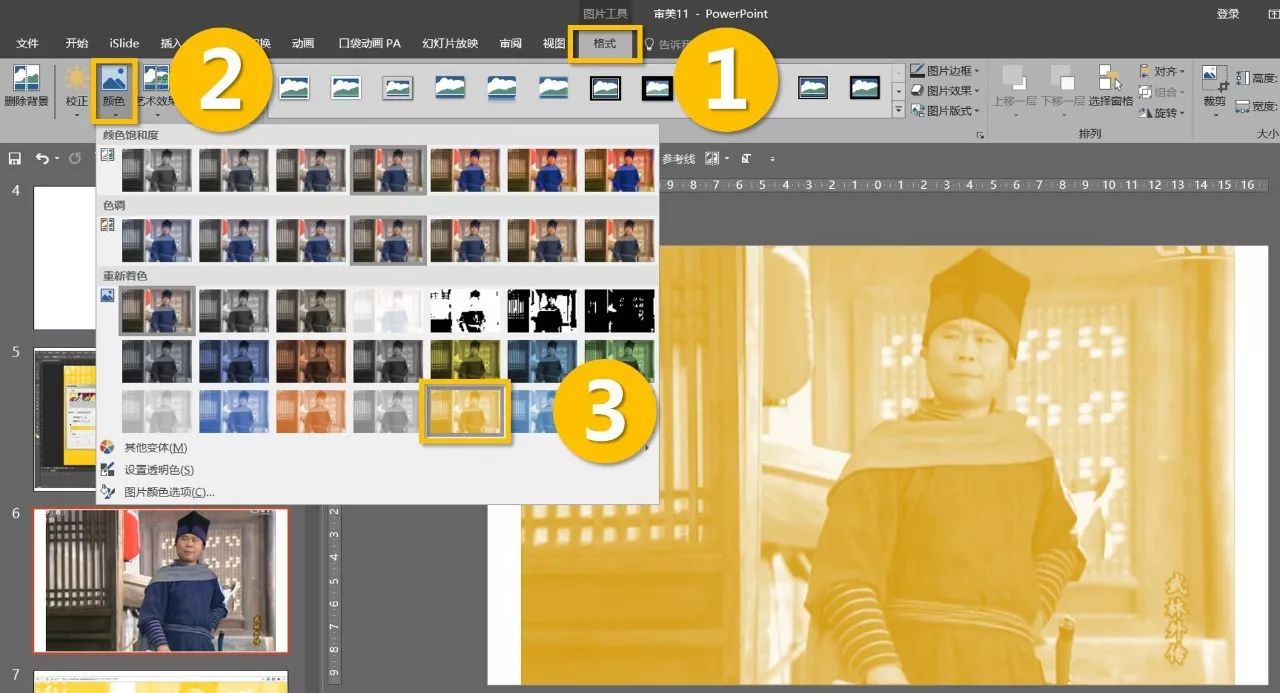This screenshot has height=693, width=1280.
Task: Select the coolest tone thumbnail, first in 色调 row
Action: (x=157, y=240)
